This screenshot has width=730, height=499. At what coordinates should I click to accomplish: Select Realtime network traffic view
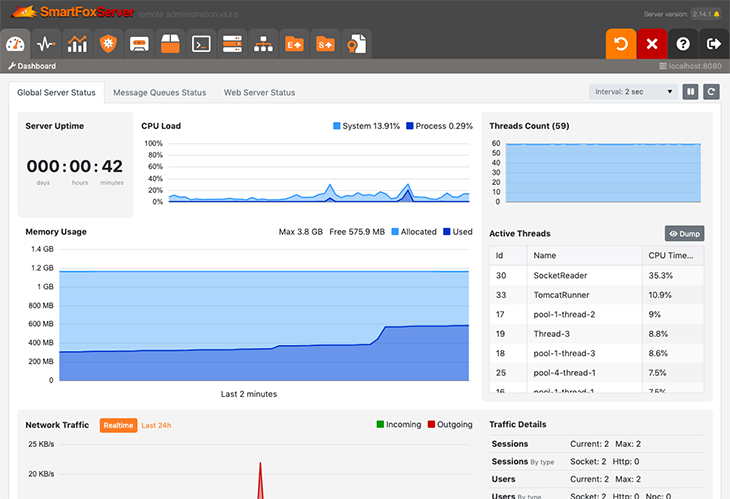(x=118, y=425)
